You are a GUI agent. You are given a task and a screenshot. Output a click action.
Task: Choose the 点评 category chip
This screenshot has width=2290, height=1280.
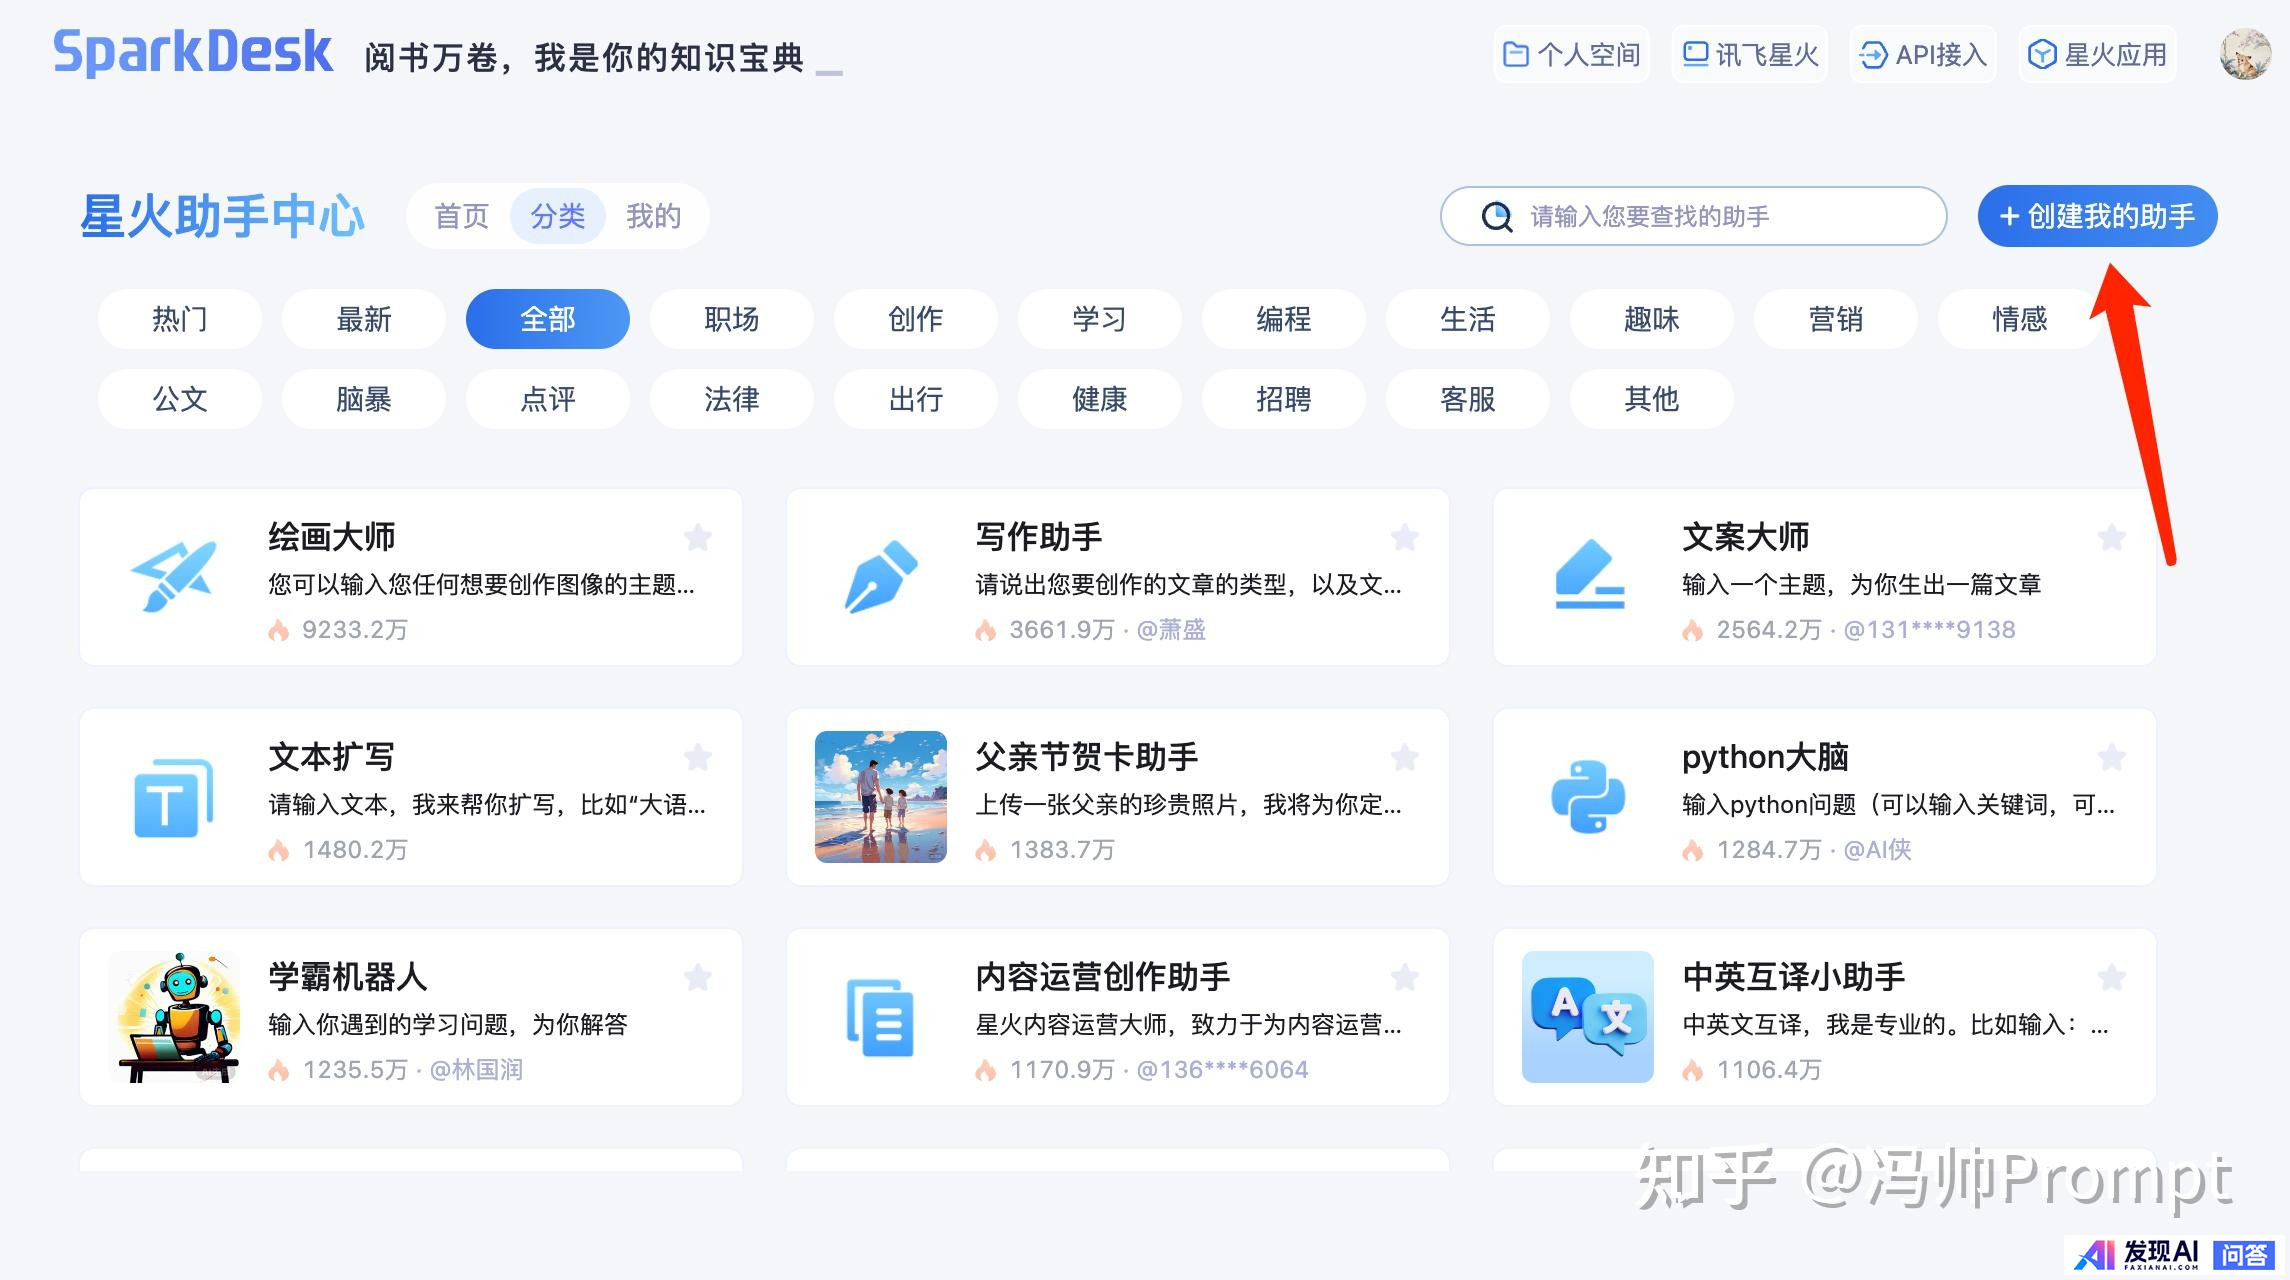pyautogui.click(x=548, y=399)
